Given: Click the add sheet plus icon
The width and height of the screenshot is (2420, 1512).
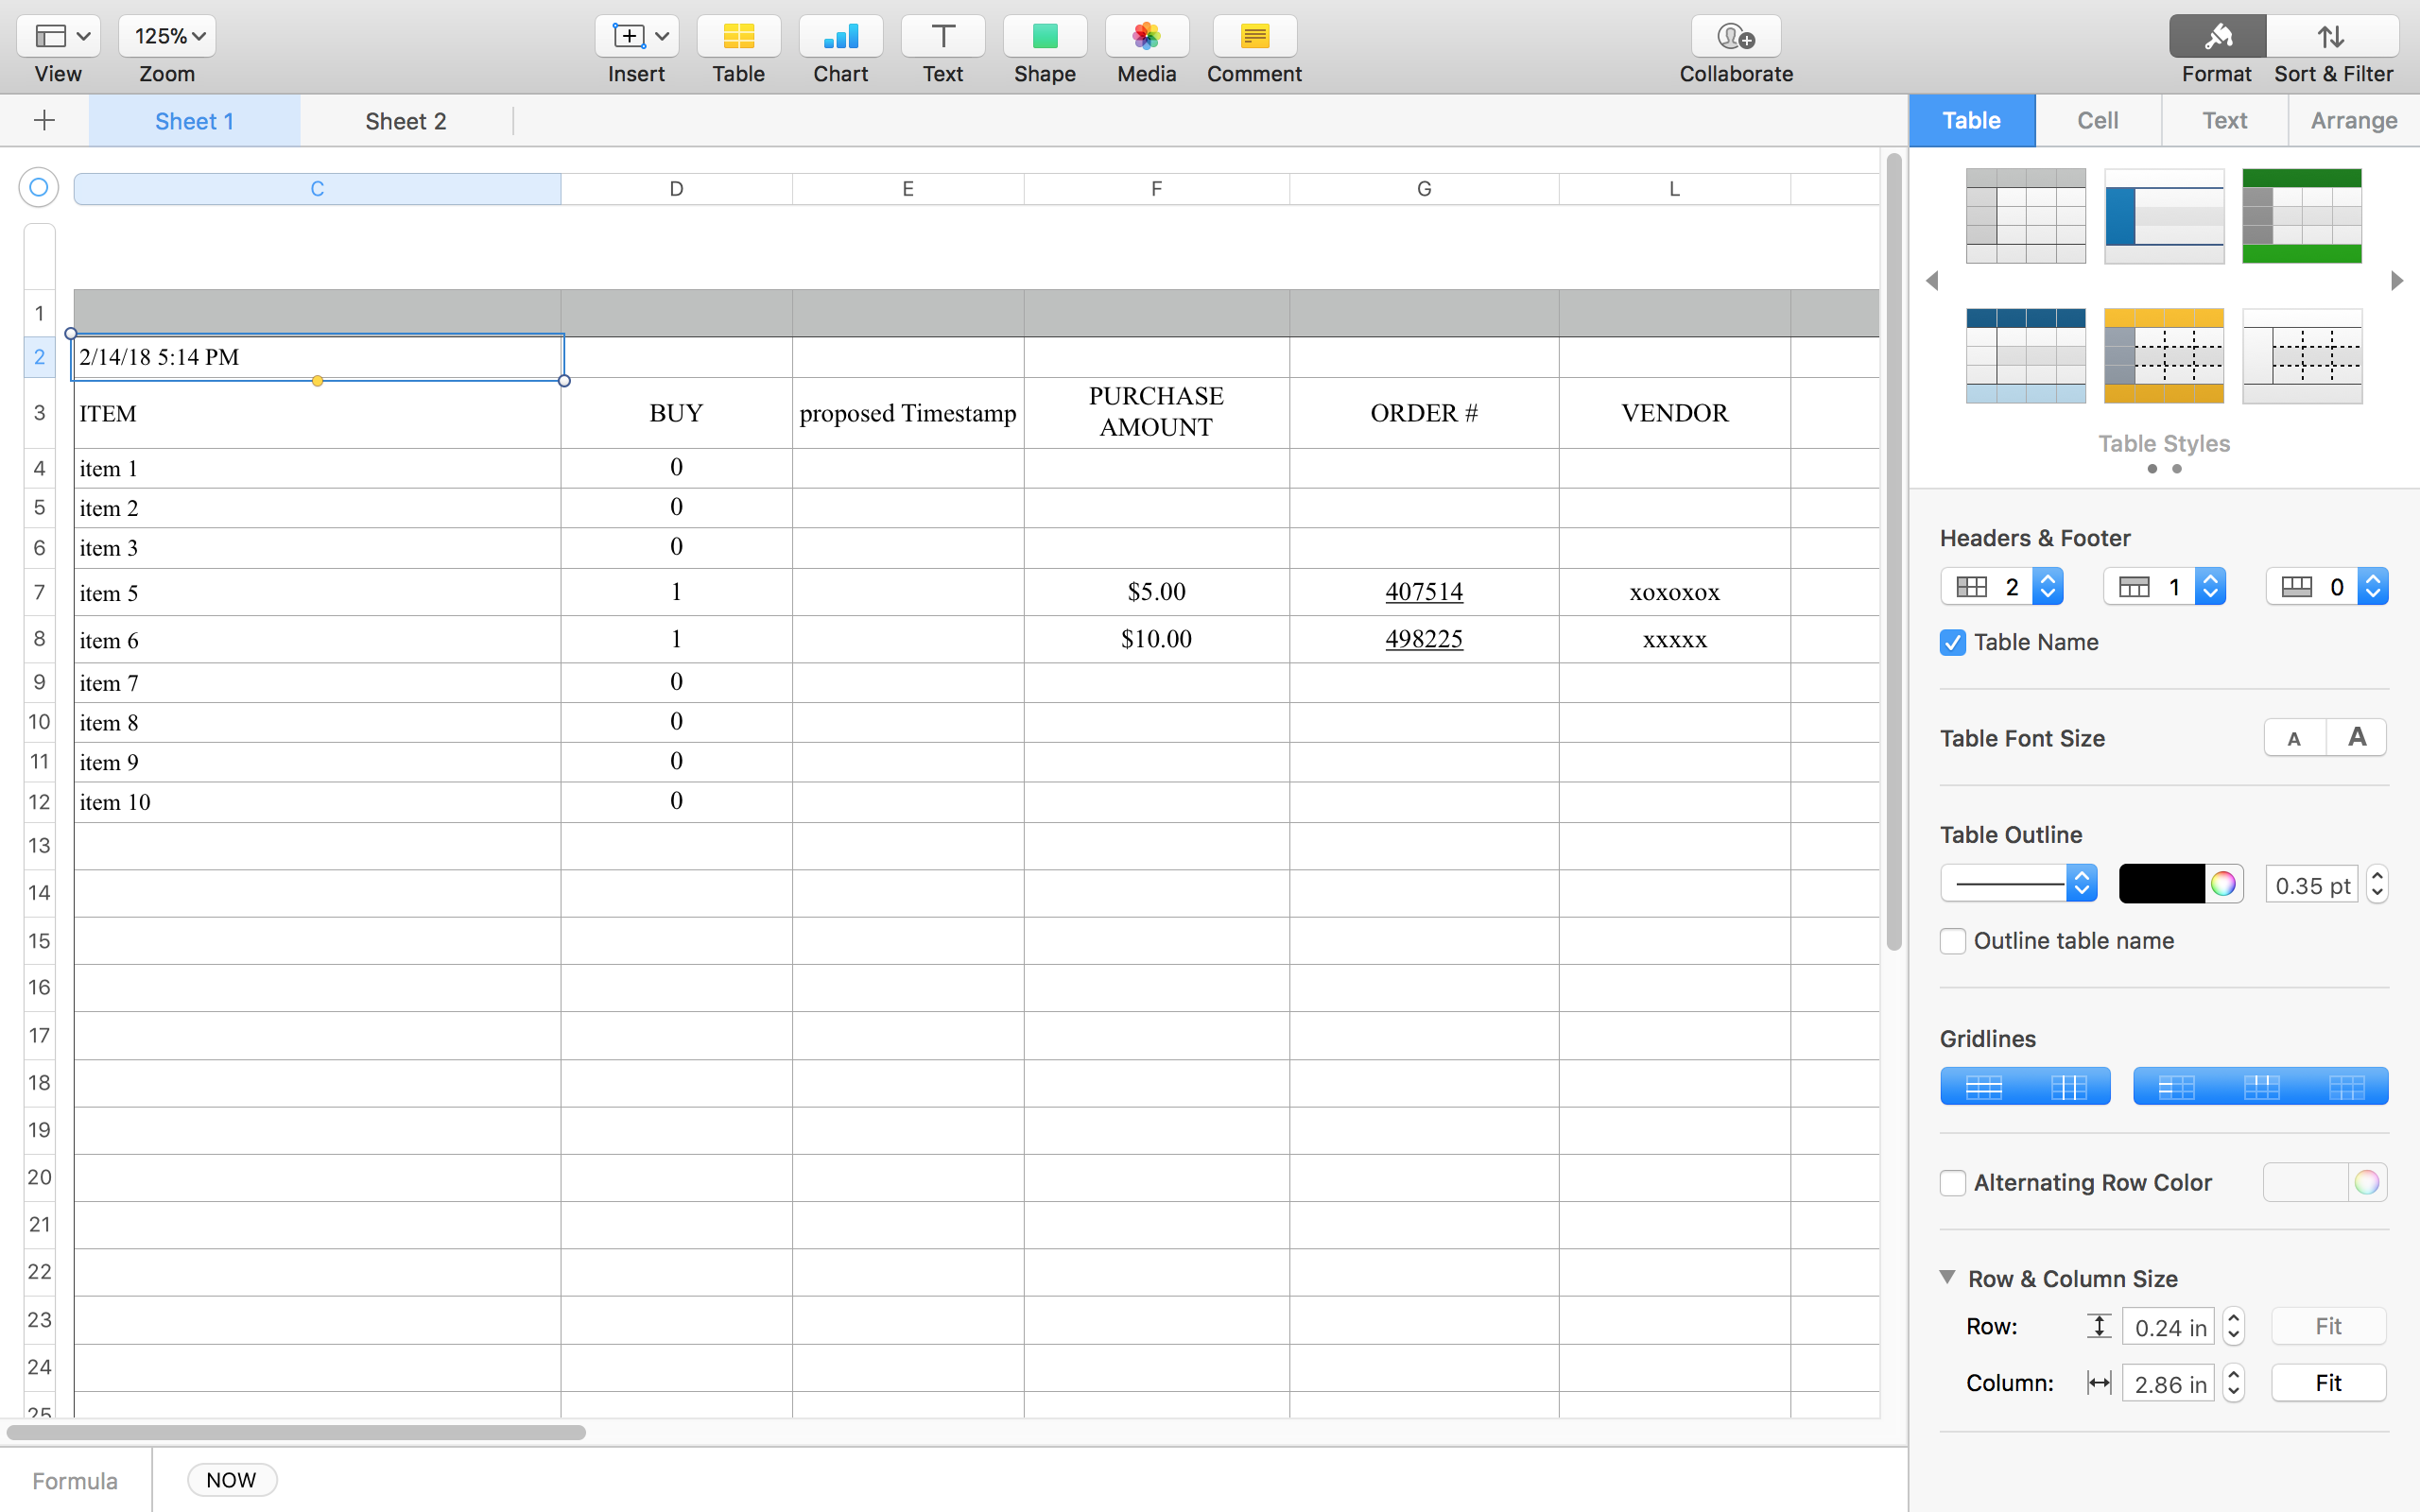Looking at the screenshot, I should point(44,121).
